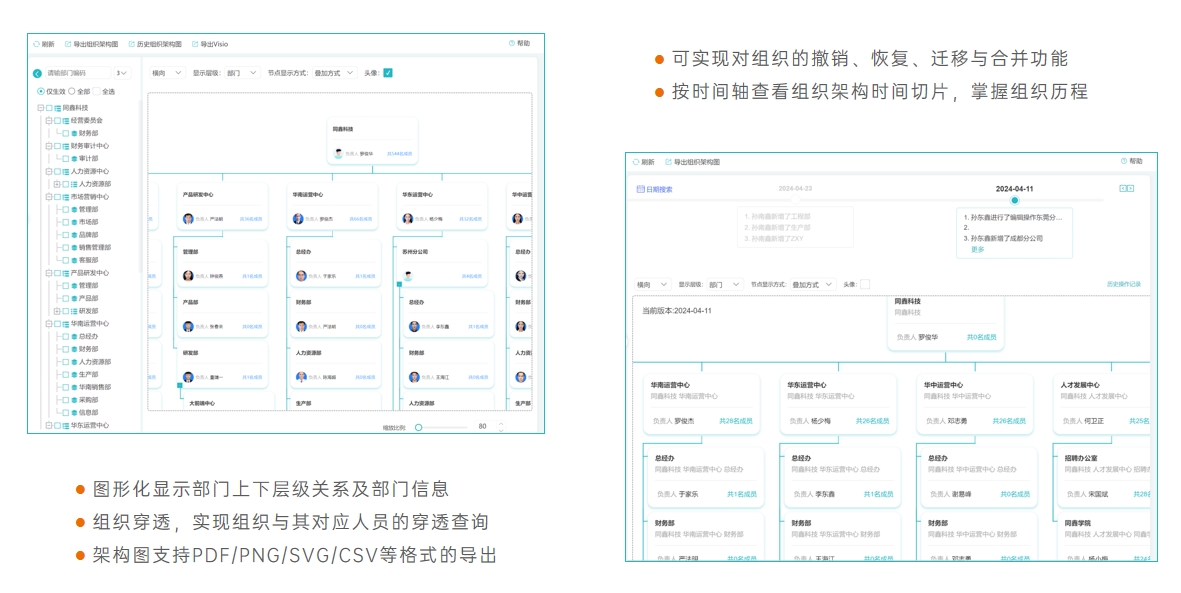The width and height of the screenshot is (1181, 593).
Task: Select the 仅生效 radio button
Action: (41, 92)
